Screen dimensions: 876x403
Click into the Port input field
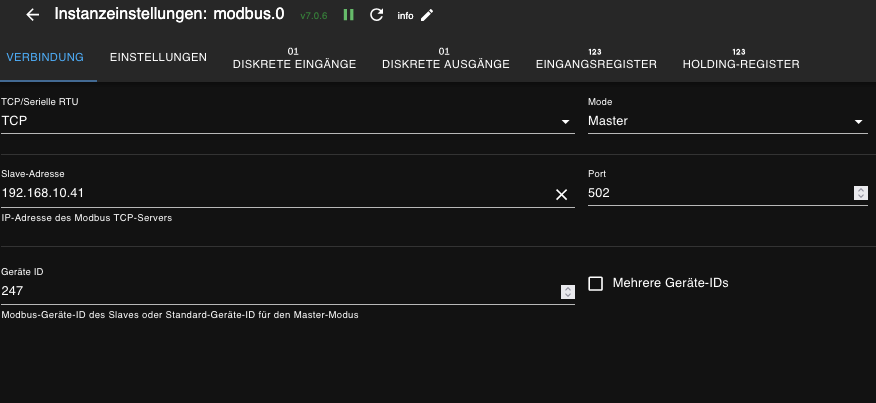point(715,193)
